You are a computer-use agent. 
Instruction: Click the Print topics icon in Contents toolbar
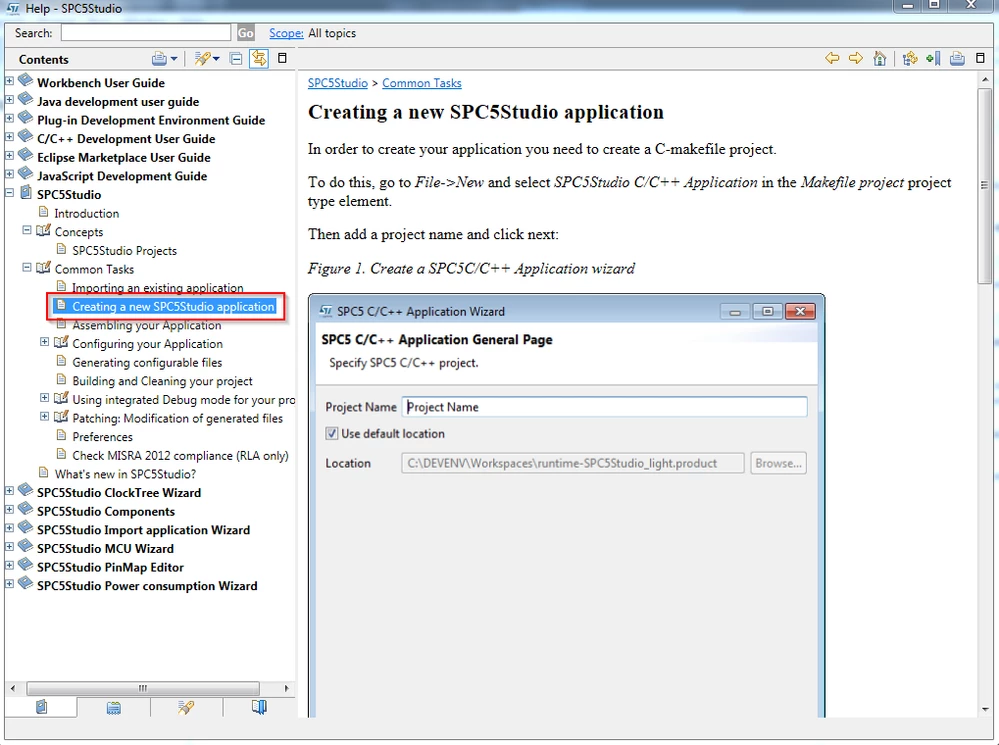click(x=159, y=59)
